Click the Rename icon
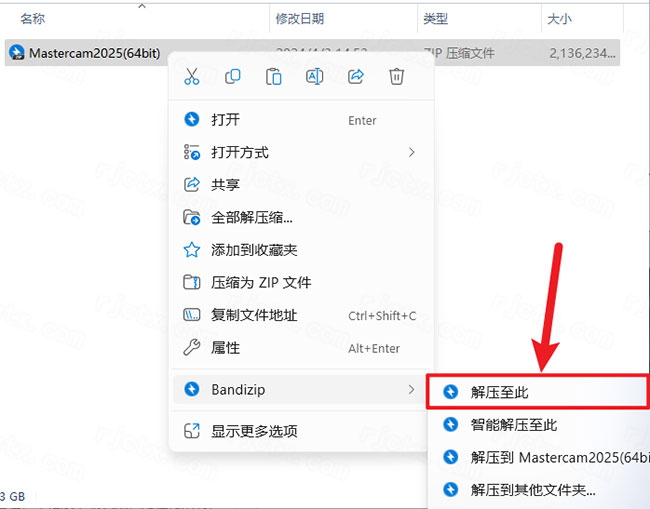This screenshot has width=650, height=509. tap(315, 76)
